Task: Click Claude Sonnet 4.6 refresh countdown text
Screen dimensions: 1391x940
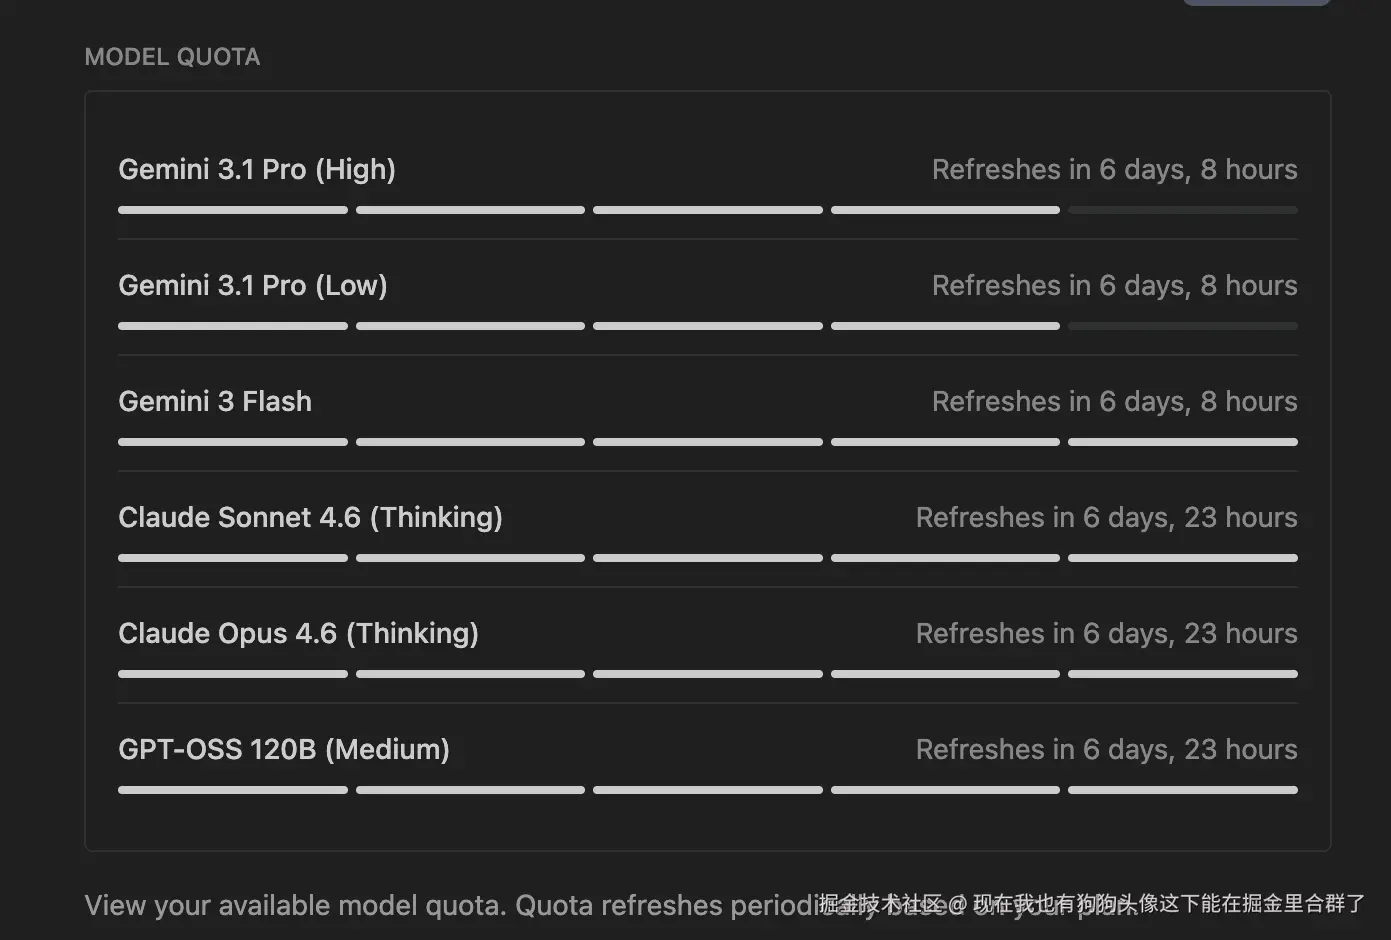Action: [x=1106, y=517]
